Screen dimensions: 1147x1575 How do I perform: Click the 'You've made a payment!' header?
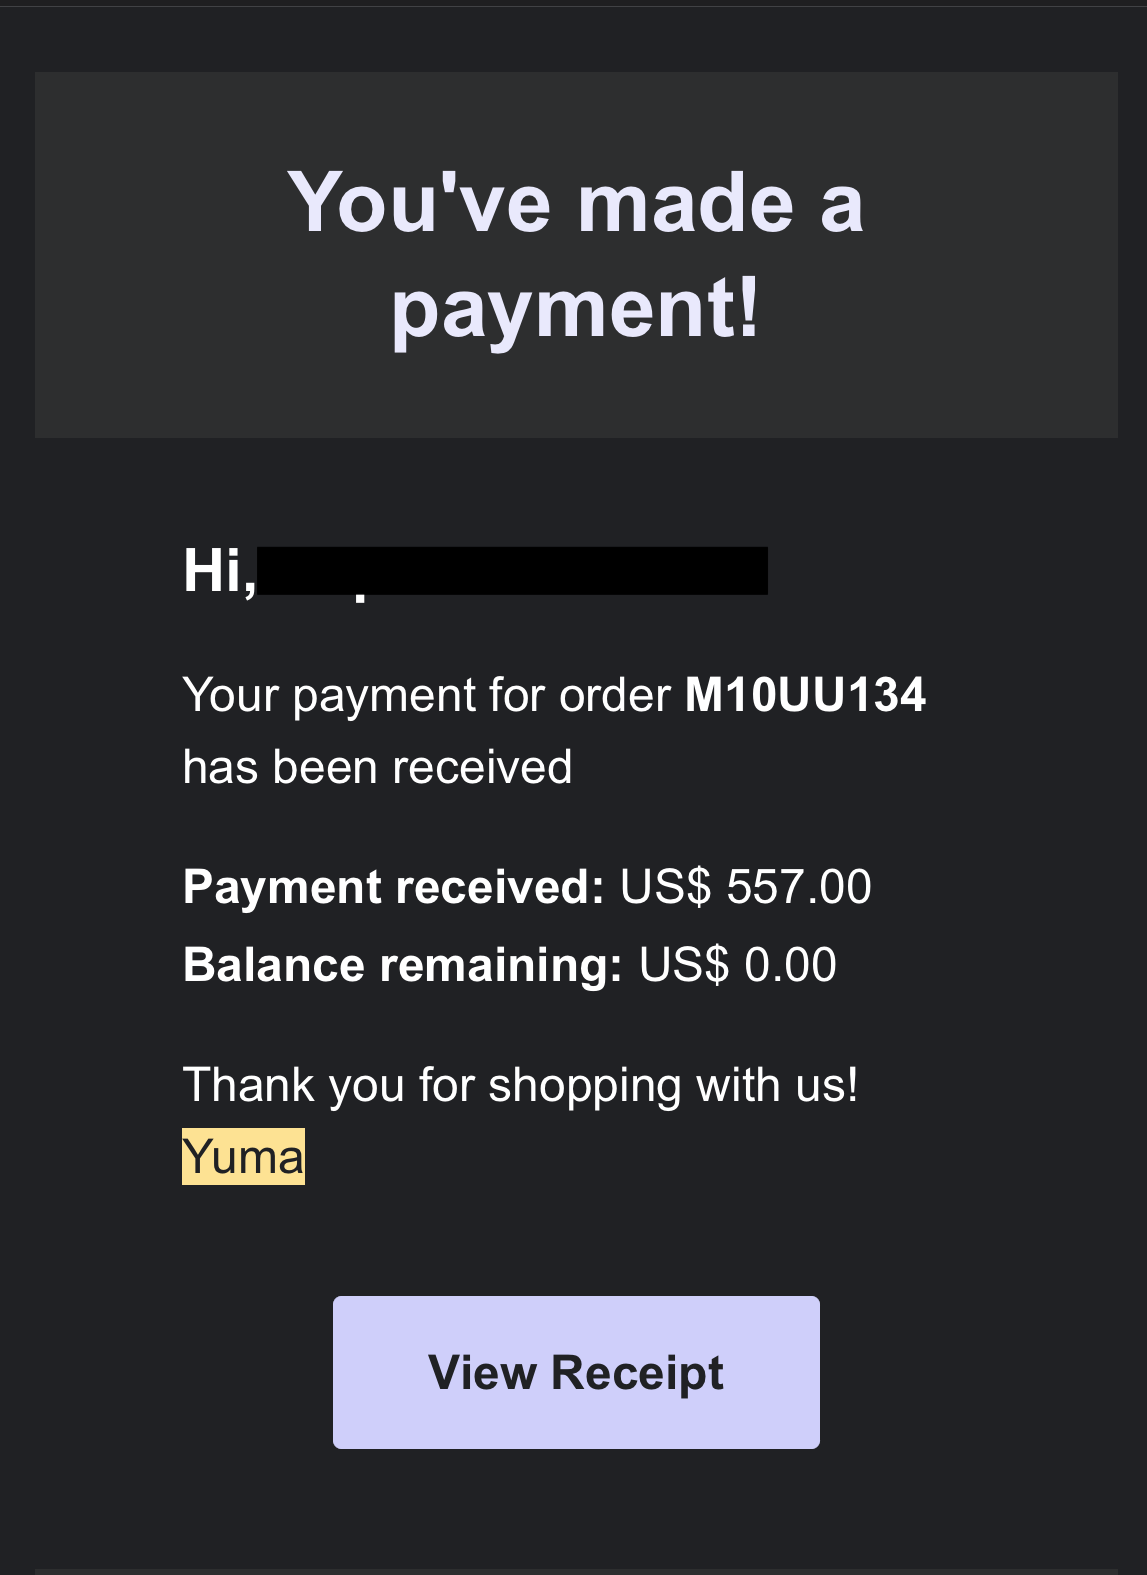(578, 250)
